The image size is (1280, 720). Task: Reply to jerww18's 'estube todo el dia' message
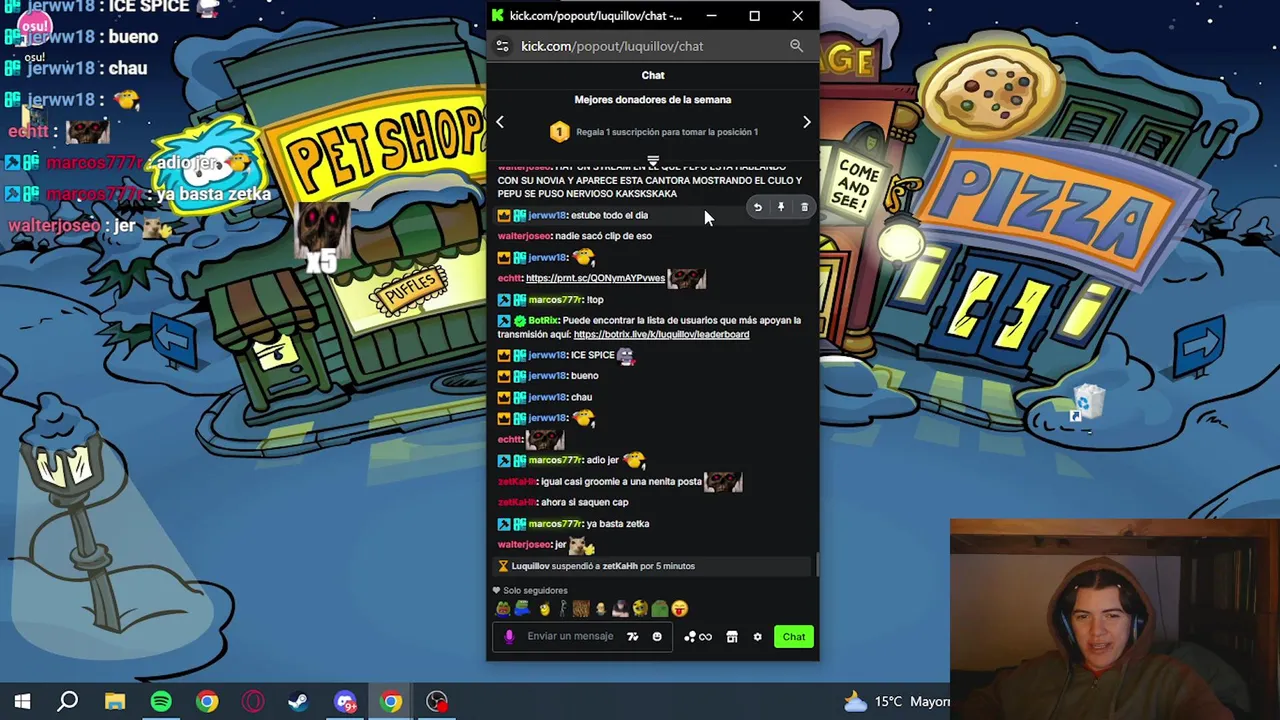click(757, 207)
